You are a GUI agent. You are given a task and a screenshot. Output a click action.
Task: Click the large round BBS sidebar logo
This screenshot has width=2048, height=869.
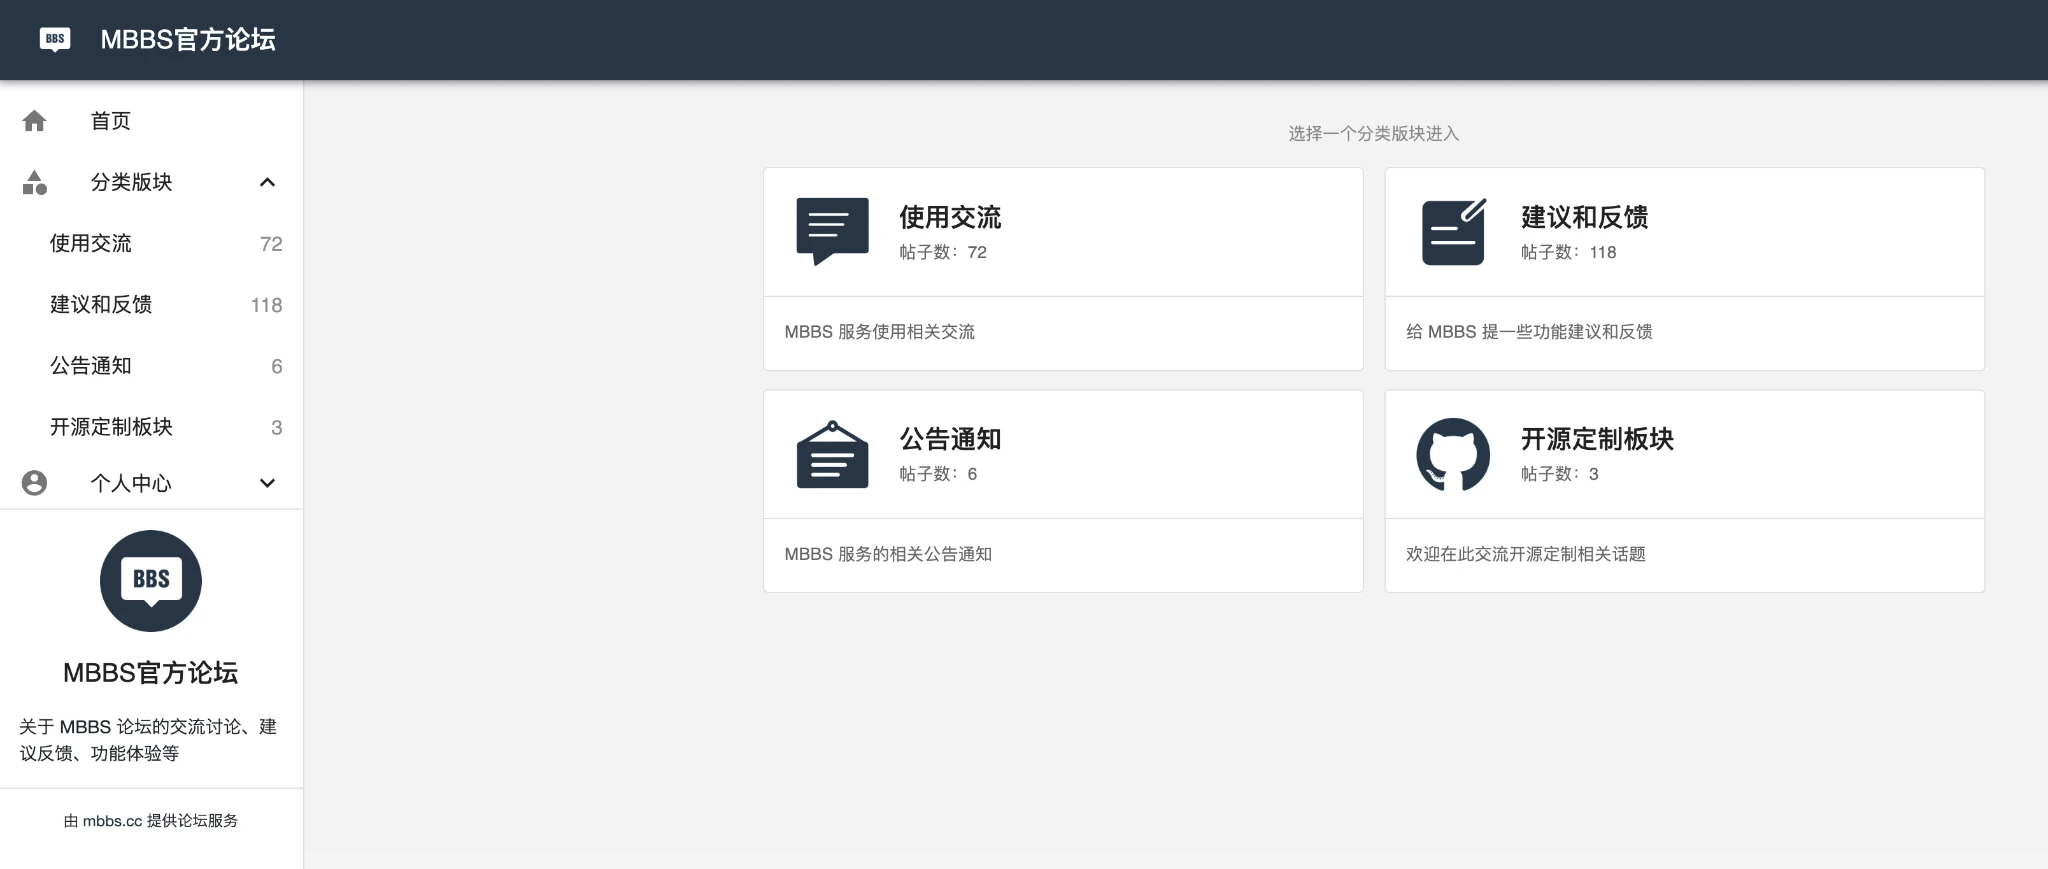click(151, 581)
